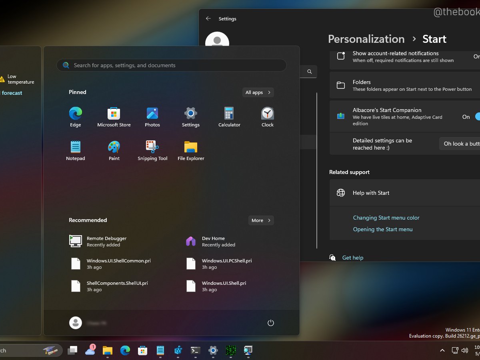The image size is (480, 360).
Task: Open Settings from the pinned apps
Action: 191,117
